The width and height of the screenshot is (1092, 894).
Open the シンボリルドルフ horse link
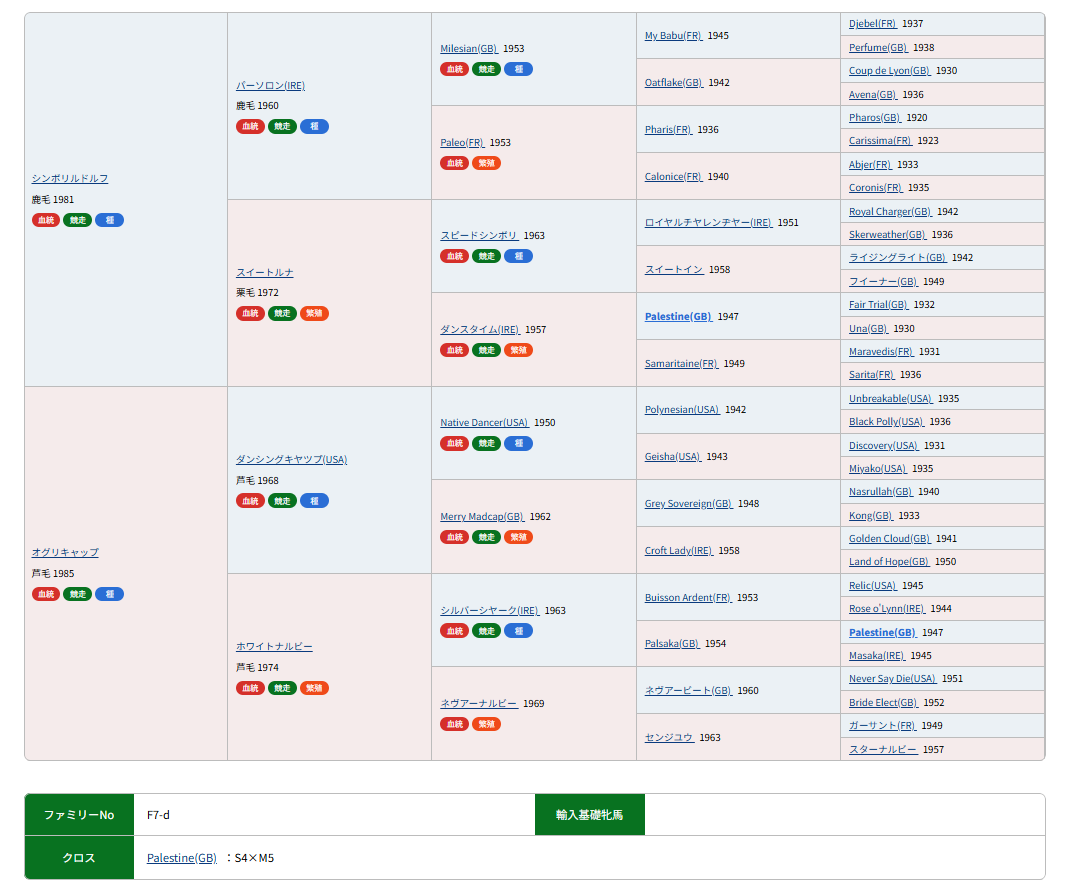tap(70, 178)
